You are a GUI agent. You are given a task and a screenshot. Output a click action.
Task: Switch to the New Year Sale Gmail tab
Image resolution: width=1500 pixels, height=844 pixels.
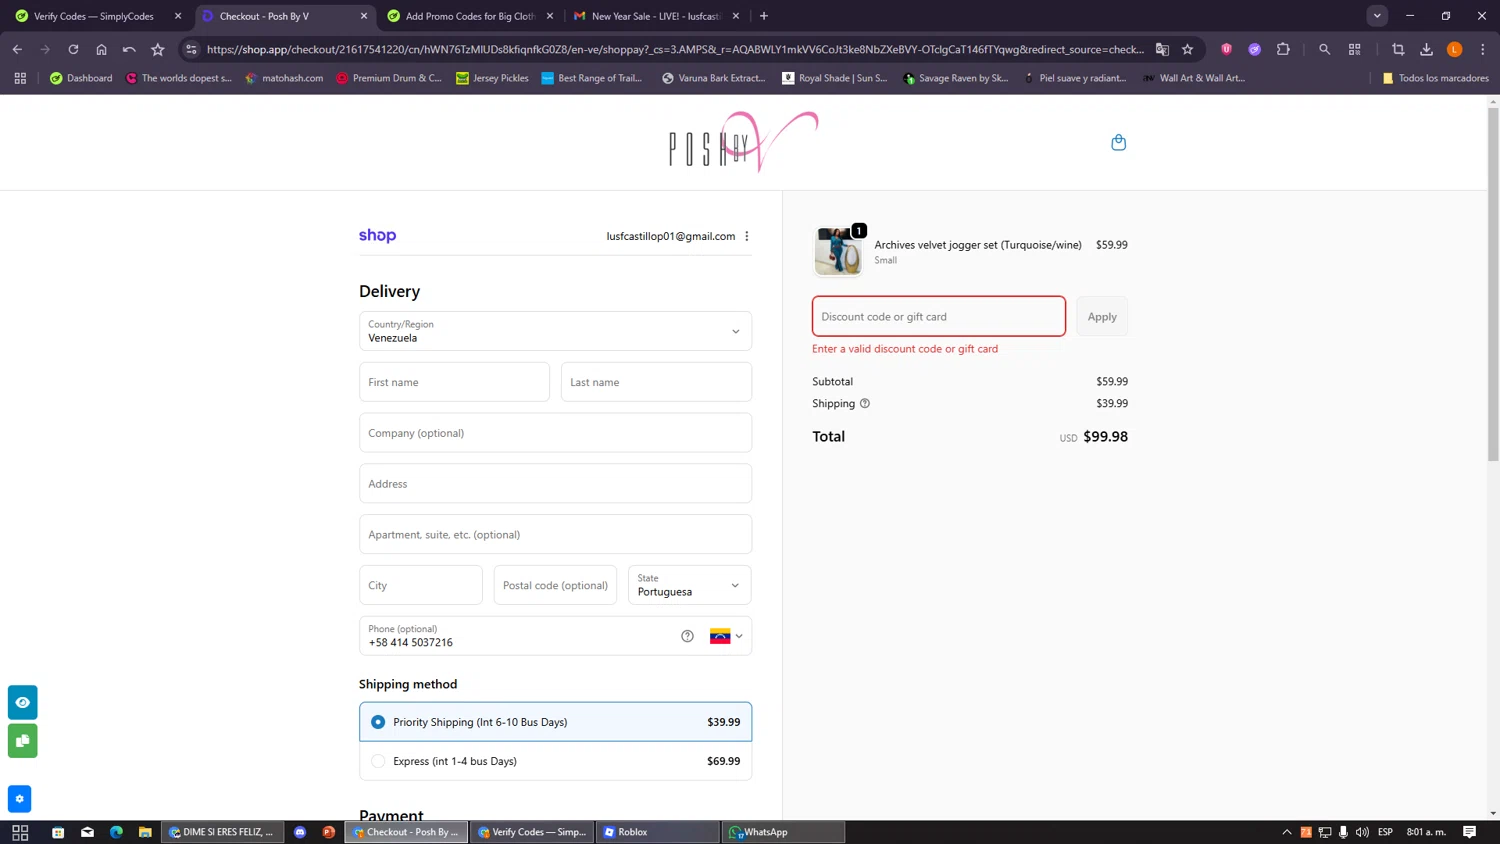[x=655, y=16]
